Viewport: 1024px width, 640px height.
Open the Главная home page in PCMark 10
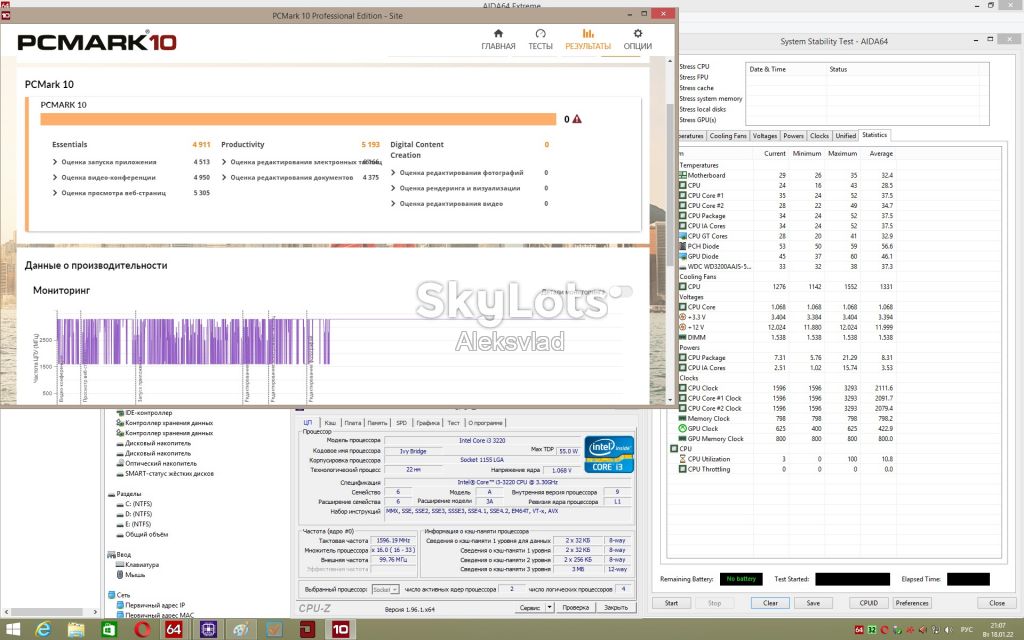tap(498, 40)
